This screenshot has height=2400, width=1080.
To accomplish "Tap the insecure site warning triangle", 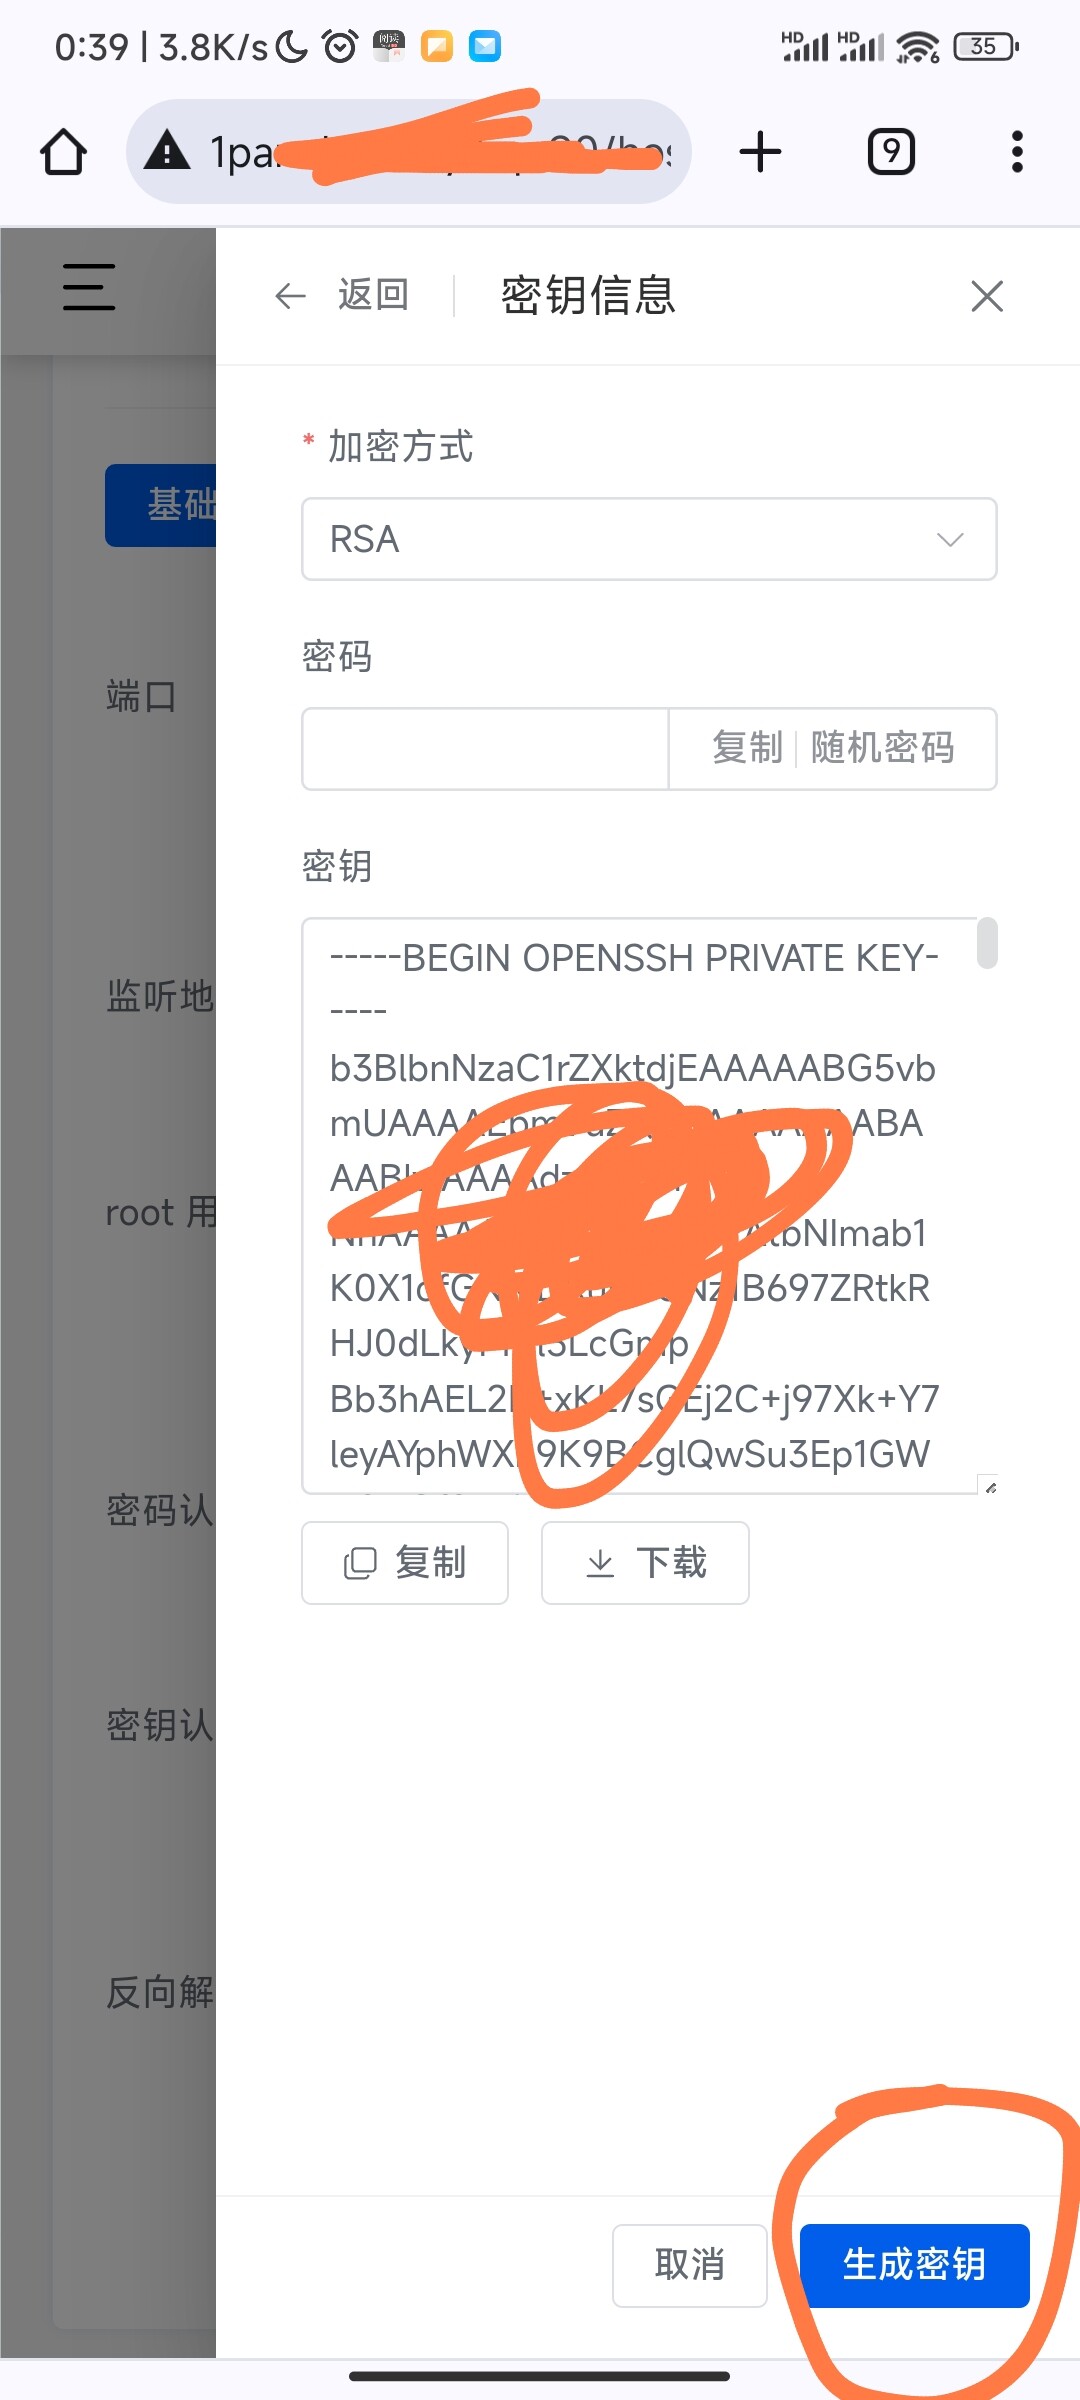I will (167, 151).
